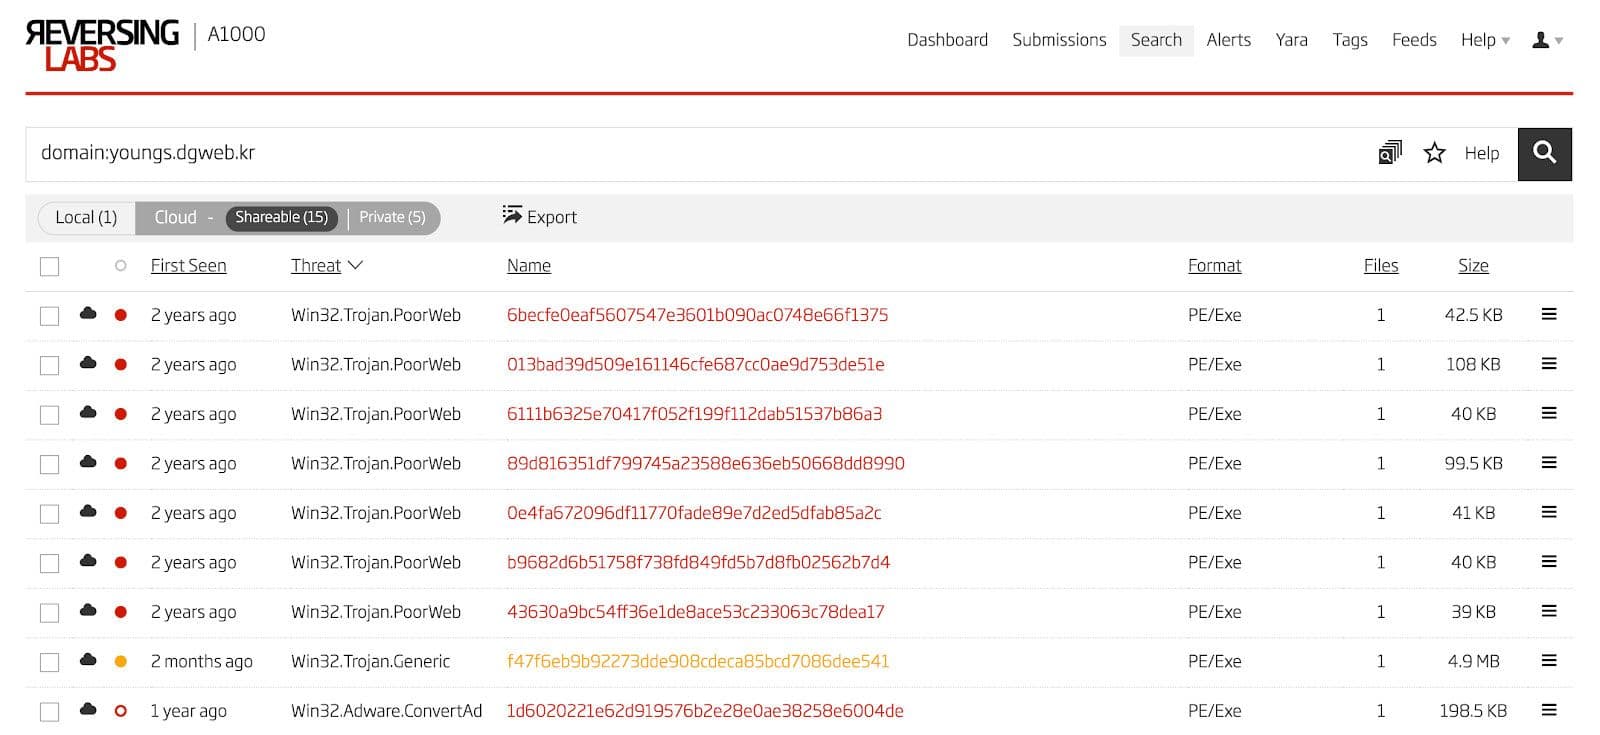Click the hollow red status ring of the 1d6020221e row
Viewport: 1600px width, 735px height.
tap(121, 711)
